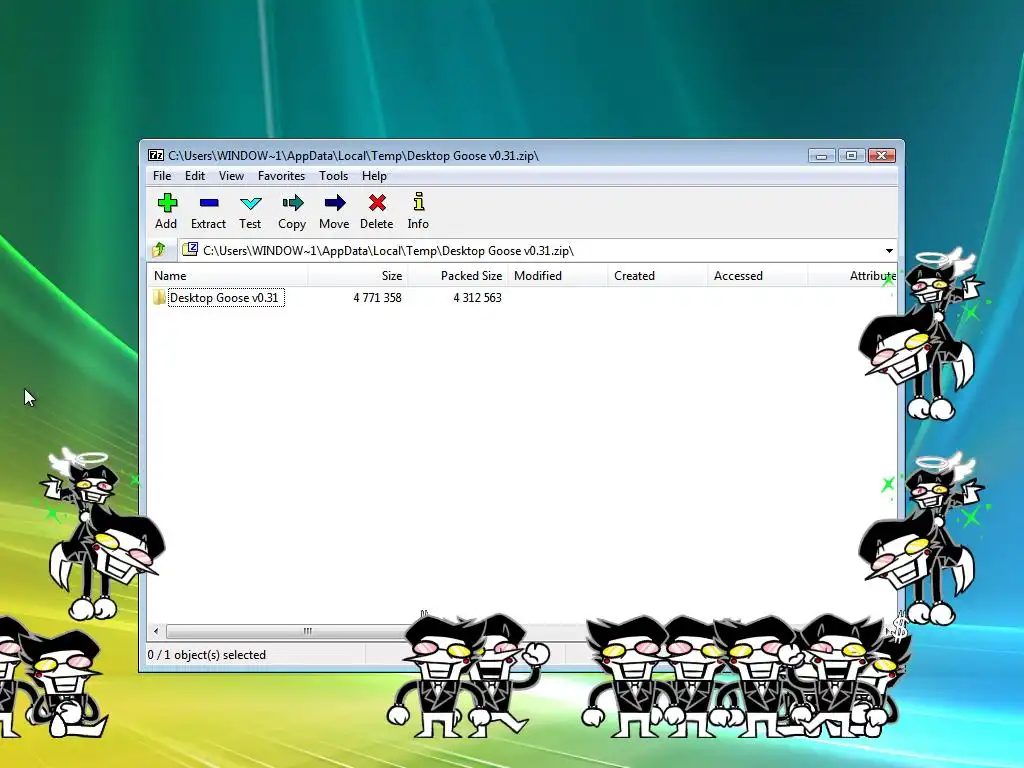Click the size value 4 771 358
This screenshot has height=768, width=1024.
(x=377, y=298)
